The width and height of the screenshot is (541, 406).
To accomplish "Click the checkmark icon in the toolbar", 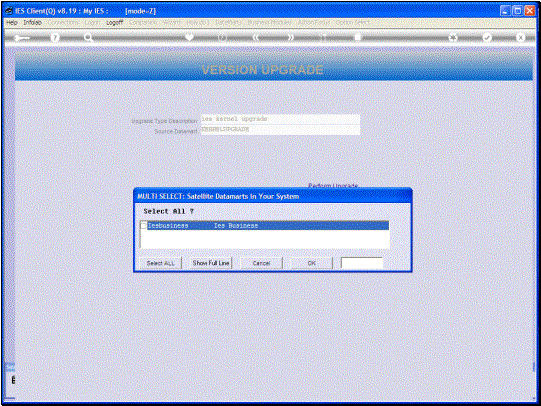I will coord(487,38).
